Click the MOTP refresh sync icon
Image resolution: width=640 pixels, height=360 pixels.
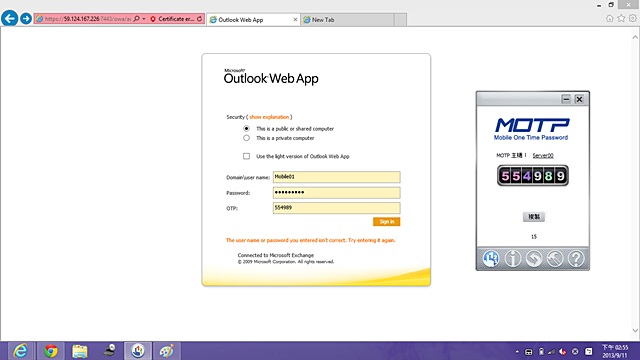[534, 258]
